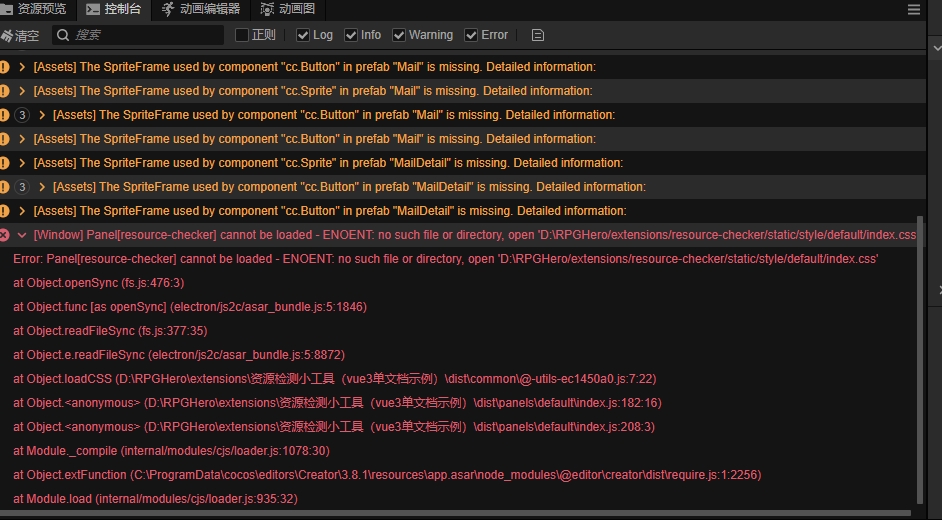Disable the Warning filter checkbox

tap(399, 35)
